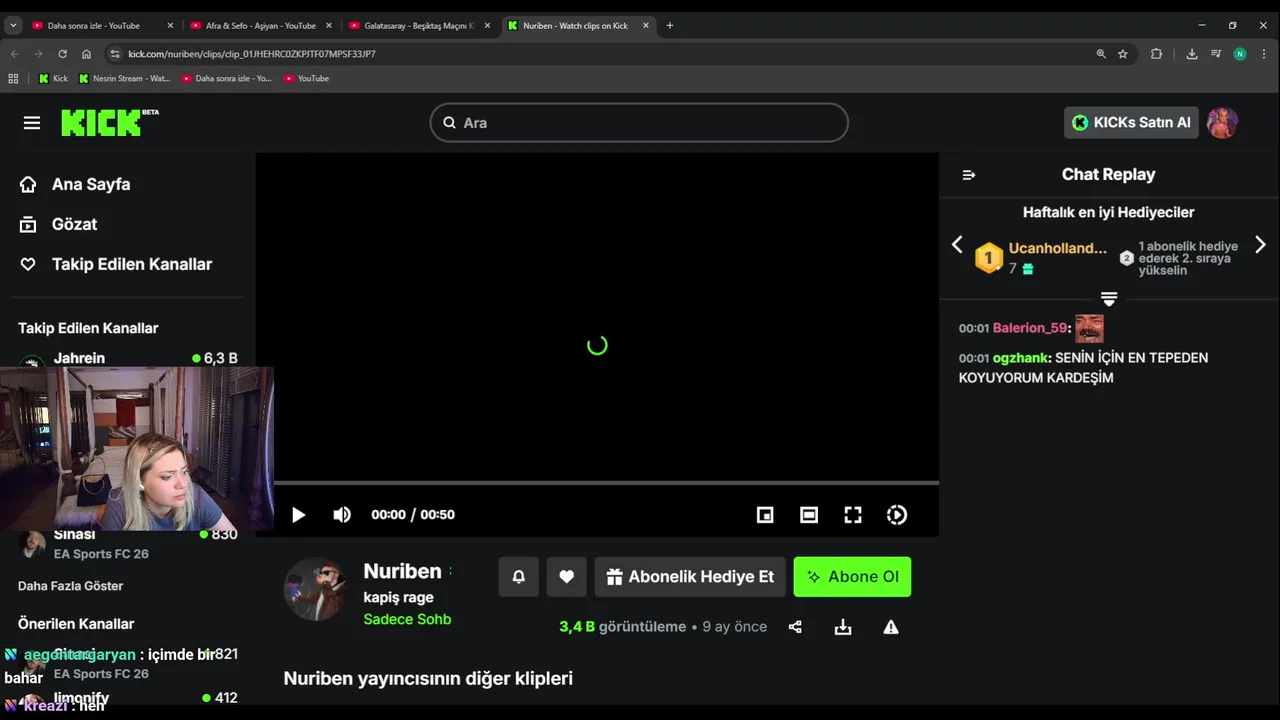Open the profile avatar menu
The height and width of the screenshot is (720, 1280).
point(1222,123)
